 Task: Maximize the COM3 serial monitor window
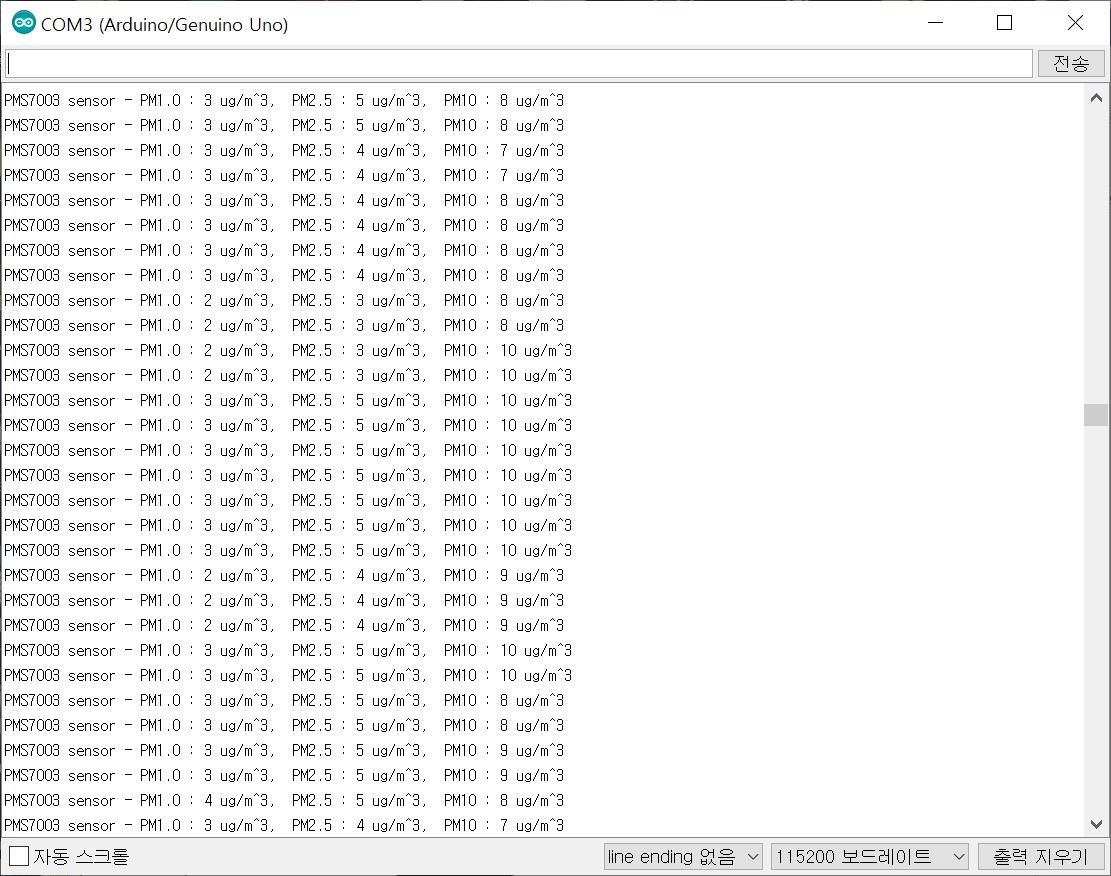[x=1004, y=23]
